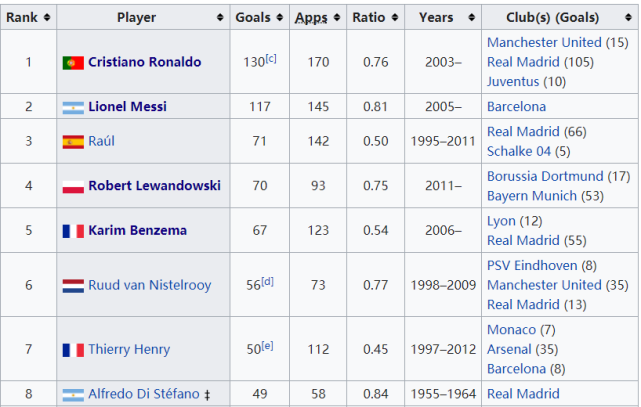Viewport: 641px width, 407px height.
Task: Click Portugal flag beside Cristiano Ronaldo
Action: (x=73, y=63)
